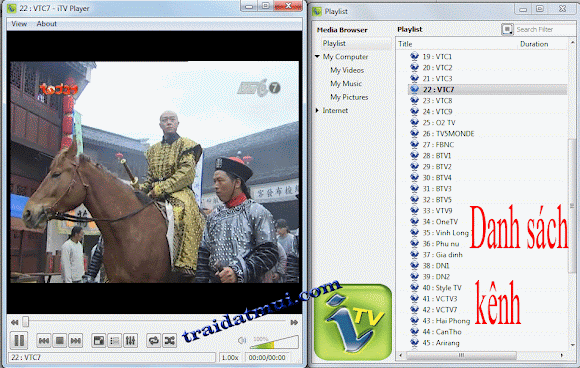580x368 pixels.
Task: Click the previous track button
Action: click(x=44, y=340)
